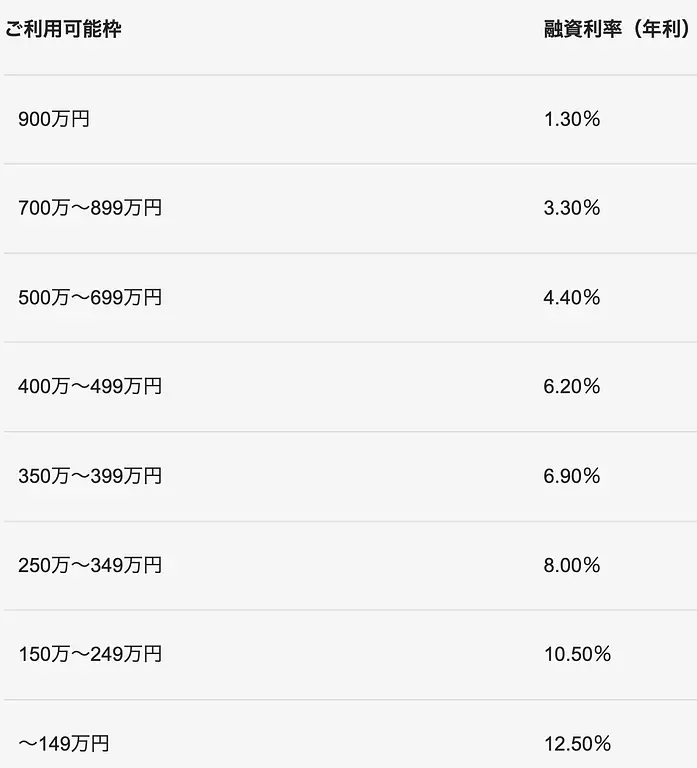Click the ご利用可能枠 column header

click(x=63, y=28)
